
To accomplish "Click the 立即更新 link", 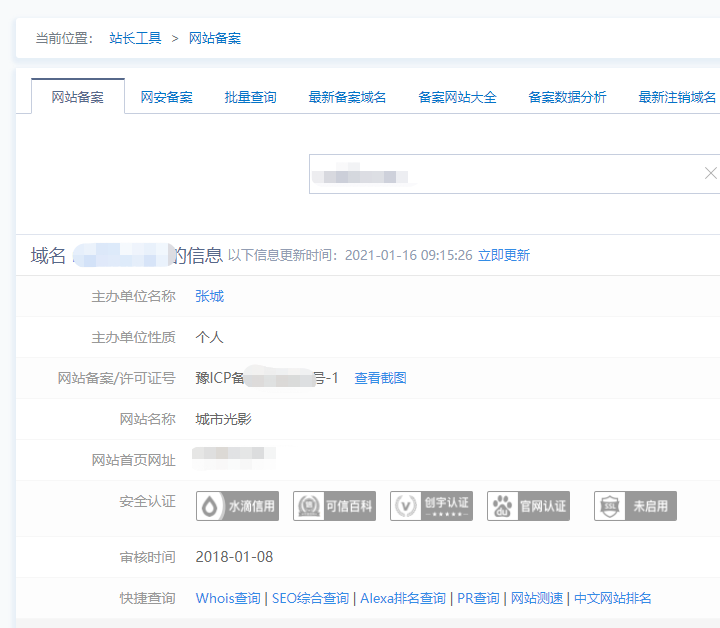I will (x=504, y=255).
